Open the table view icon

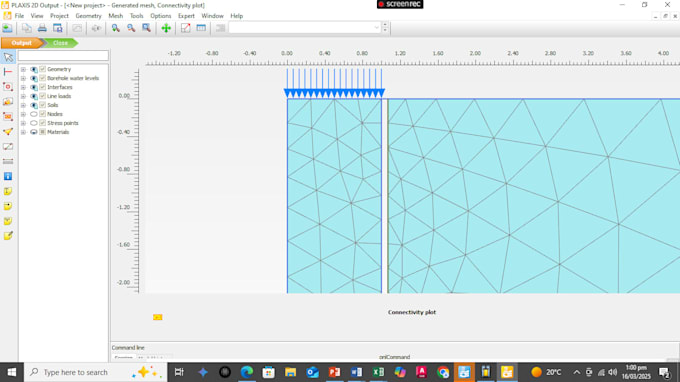tap(201, 28)
